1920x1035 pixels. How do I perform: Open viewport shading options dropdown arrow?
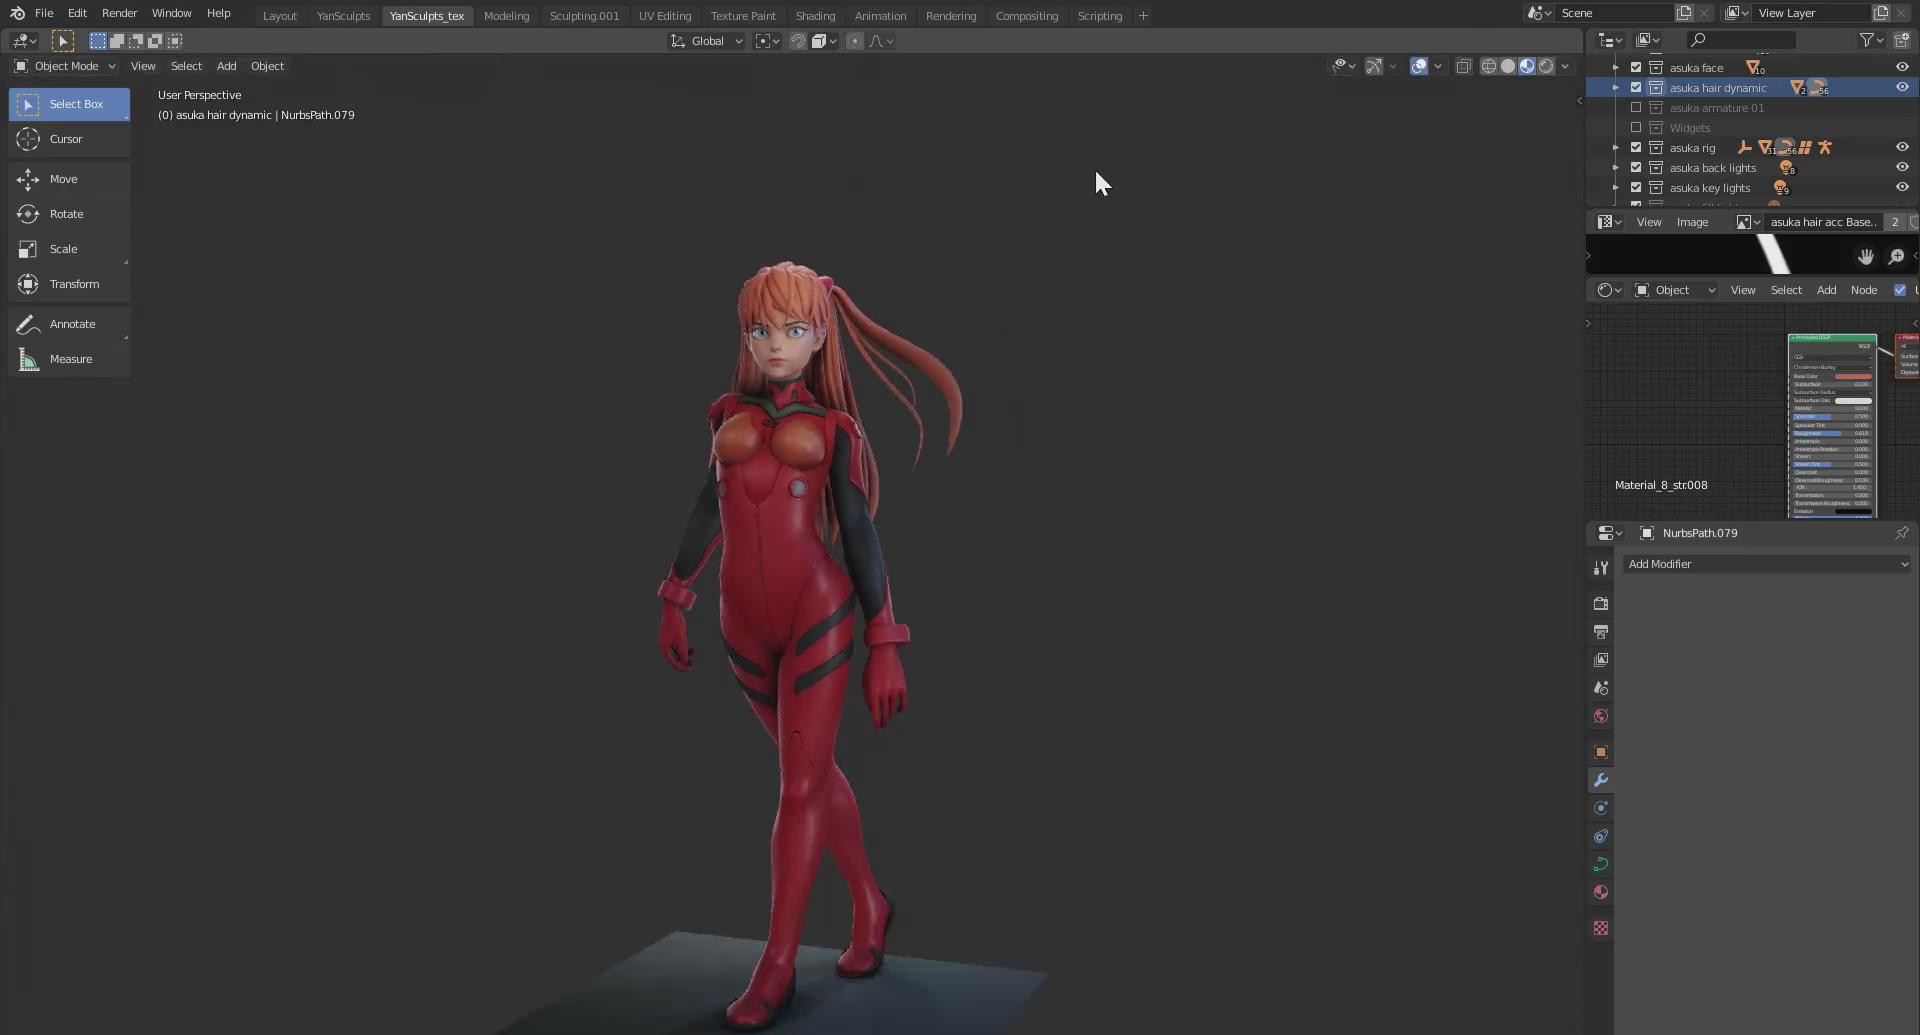pos(1565,66)
